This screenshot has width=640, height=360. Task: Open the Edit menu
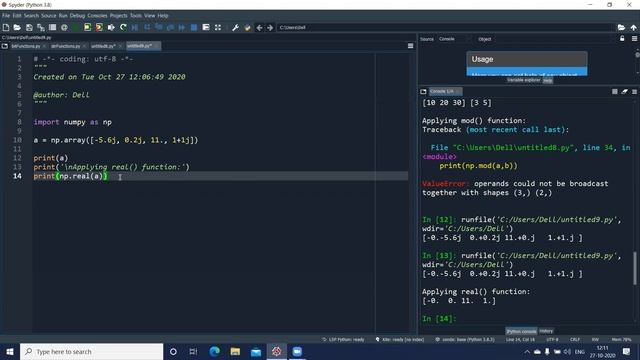(x=17, y=16)
